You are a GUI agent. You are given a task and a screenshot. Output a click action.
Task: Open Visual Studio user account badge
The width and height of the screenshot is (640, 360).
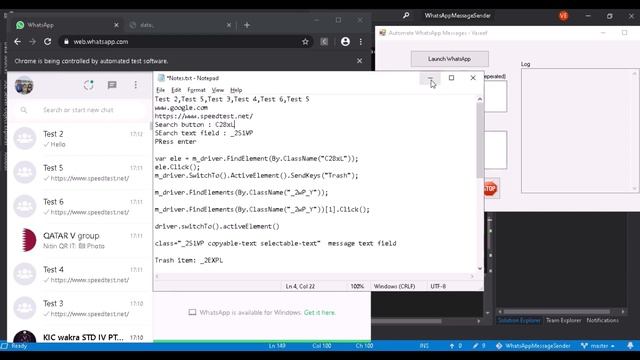coord(563,16)
